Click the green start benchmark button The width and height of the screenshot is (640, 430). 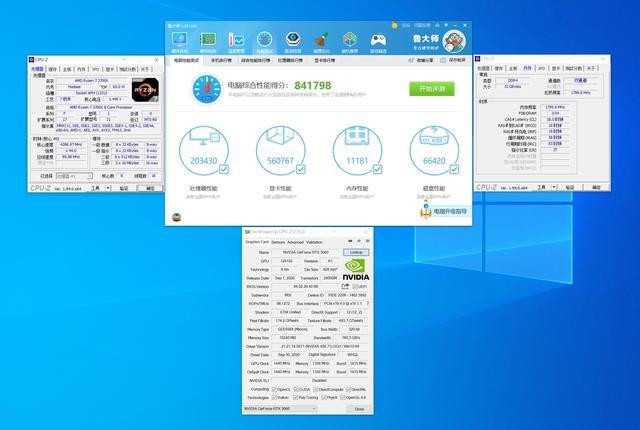pyautogui.click(x=432, y=89)
